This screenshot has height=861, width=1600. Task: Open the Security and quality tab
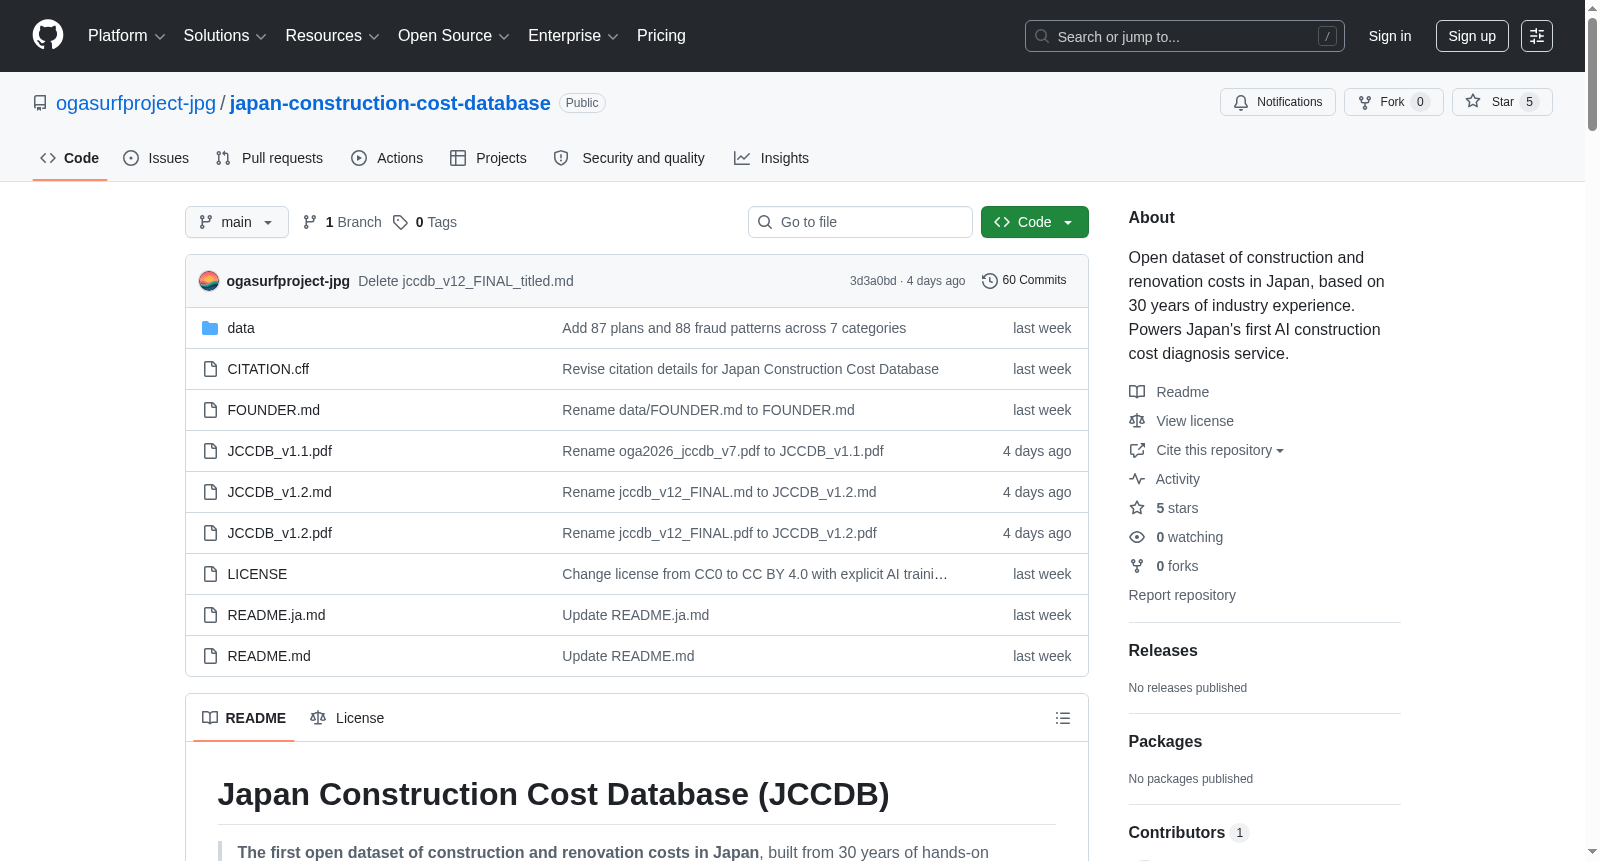click(629, 158)
